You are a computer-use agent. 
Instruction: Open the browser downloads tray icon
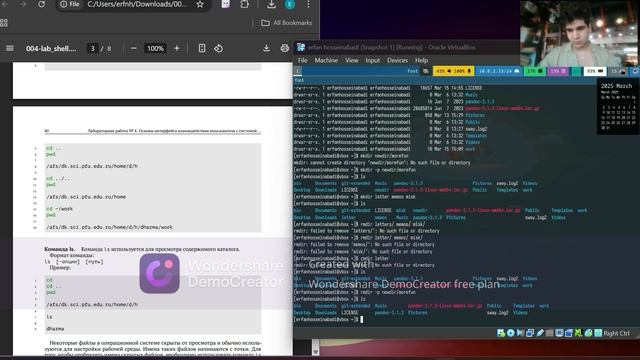tap(271, 4)
